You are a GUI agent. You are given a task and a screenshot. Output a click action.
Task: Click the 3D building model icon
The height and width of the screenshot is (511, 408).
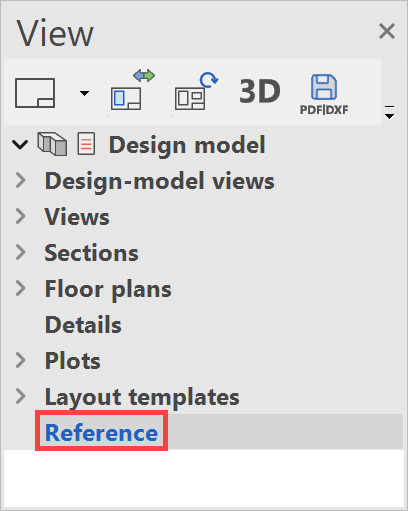(x=52, y=144)
